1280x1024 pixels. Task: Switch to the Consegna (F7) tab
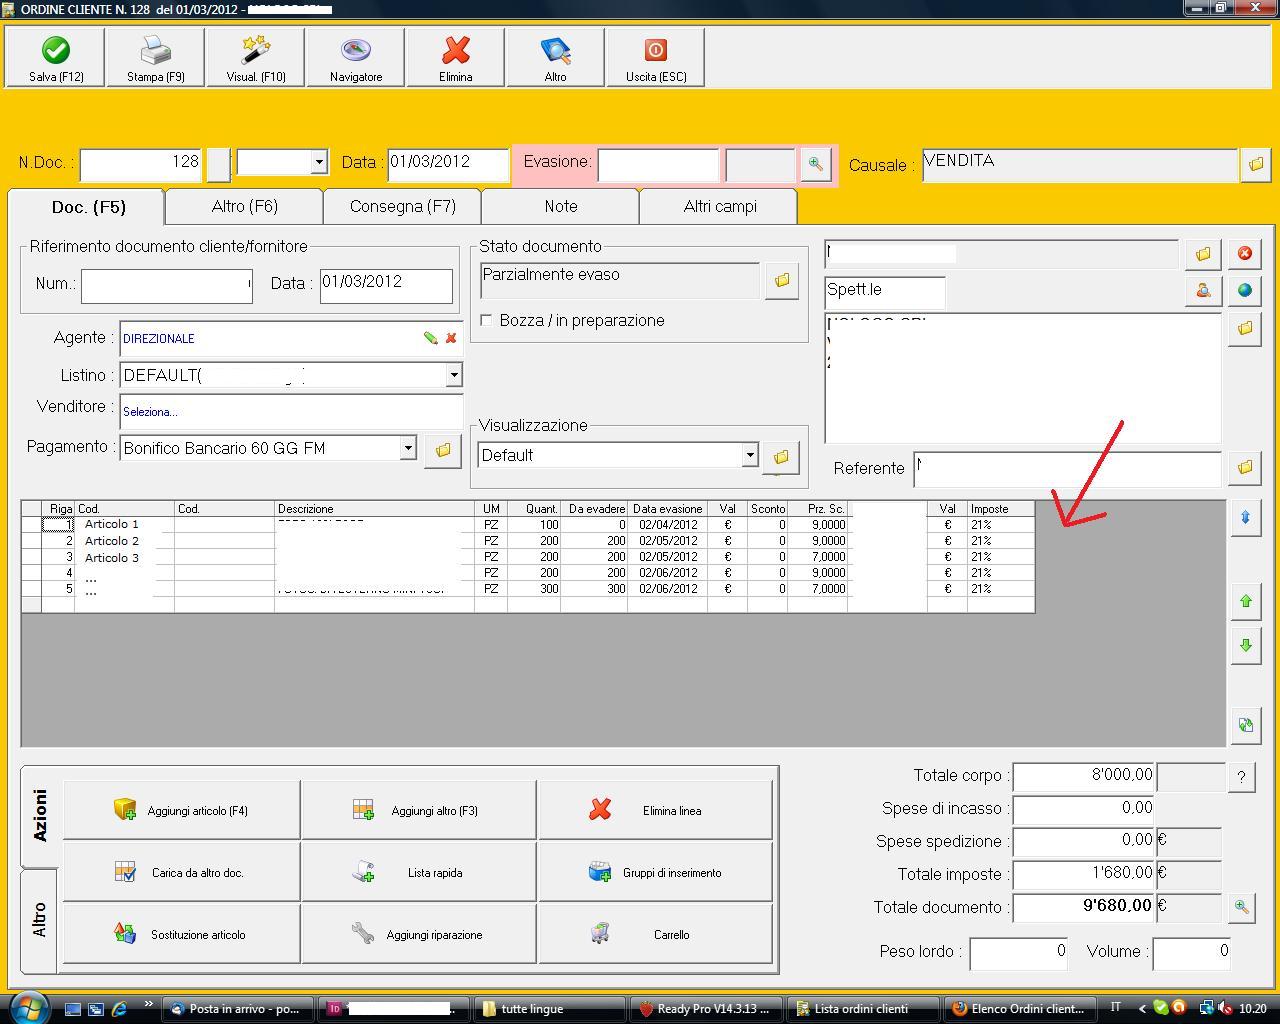402,206
